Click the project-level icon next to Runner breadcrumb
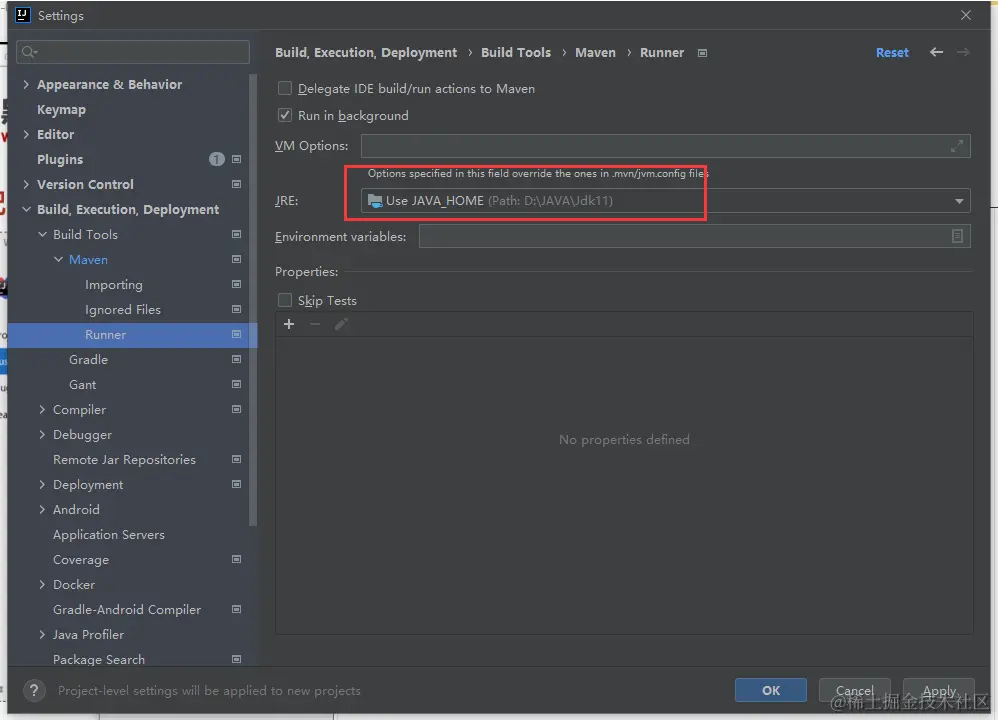998x720 pixels. click(702, 53)
